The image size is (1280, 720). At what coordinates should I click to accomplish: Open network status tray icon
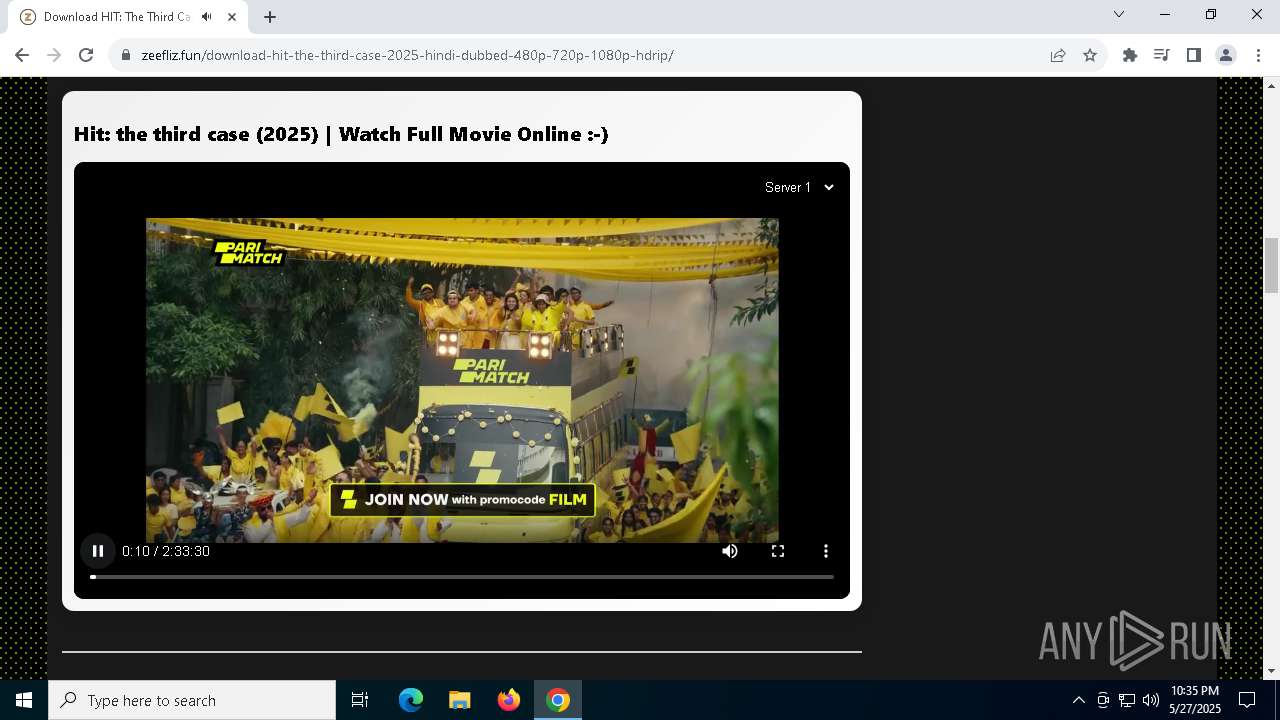(x=1127, y=700)
